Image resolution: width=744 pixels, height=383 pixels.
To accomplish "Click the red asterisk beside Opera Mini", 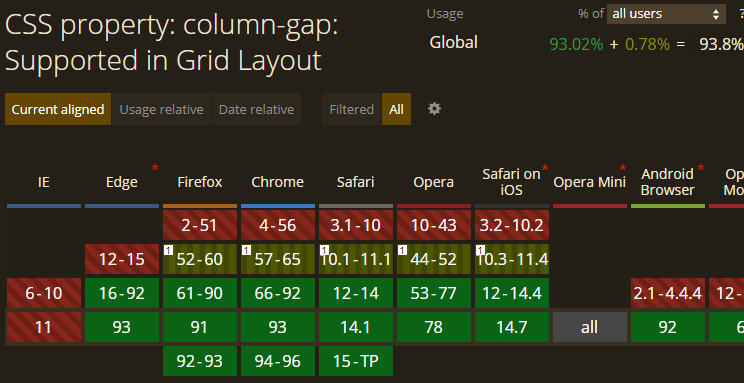I will pyautogui.click(x=623, y=168).
